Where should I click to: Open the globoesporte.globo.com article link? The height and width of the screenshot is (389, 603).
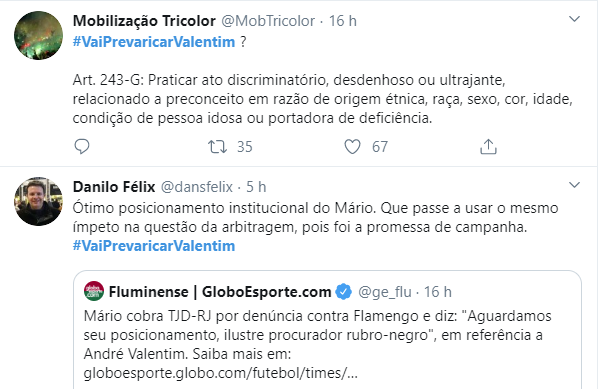[221, 373]
